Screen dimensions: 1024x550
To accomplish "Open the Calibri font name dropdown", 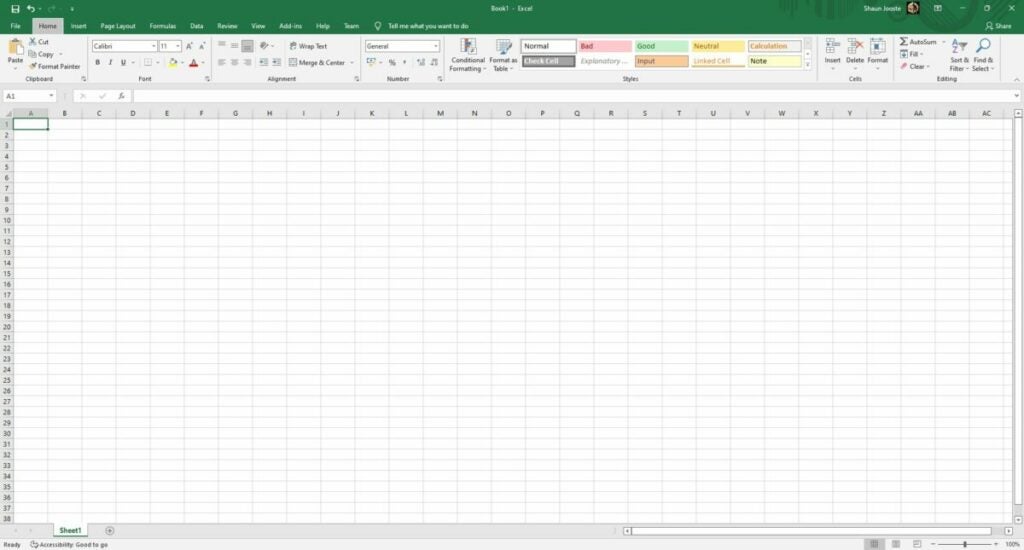I will (x=153, y=46).
